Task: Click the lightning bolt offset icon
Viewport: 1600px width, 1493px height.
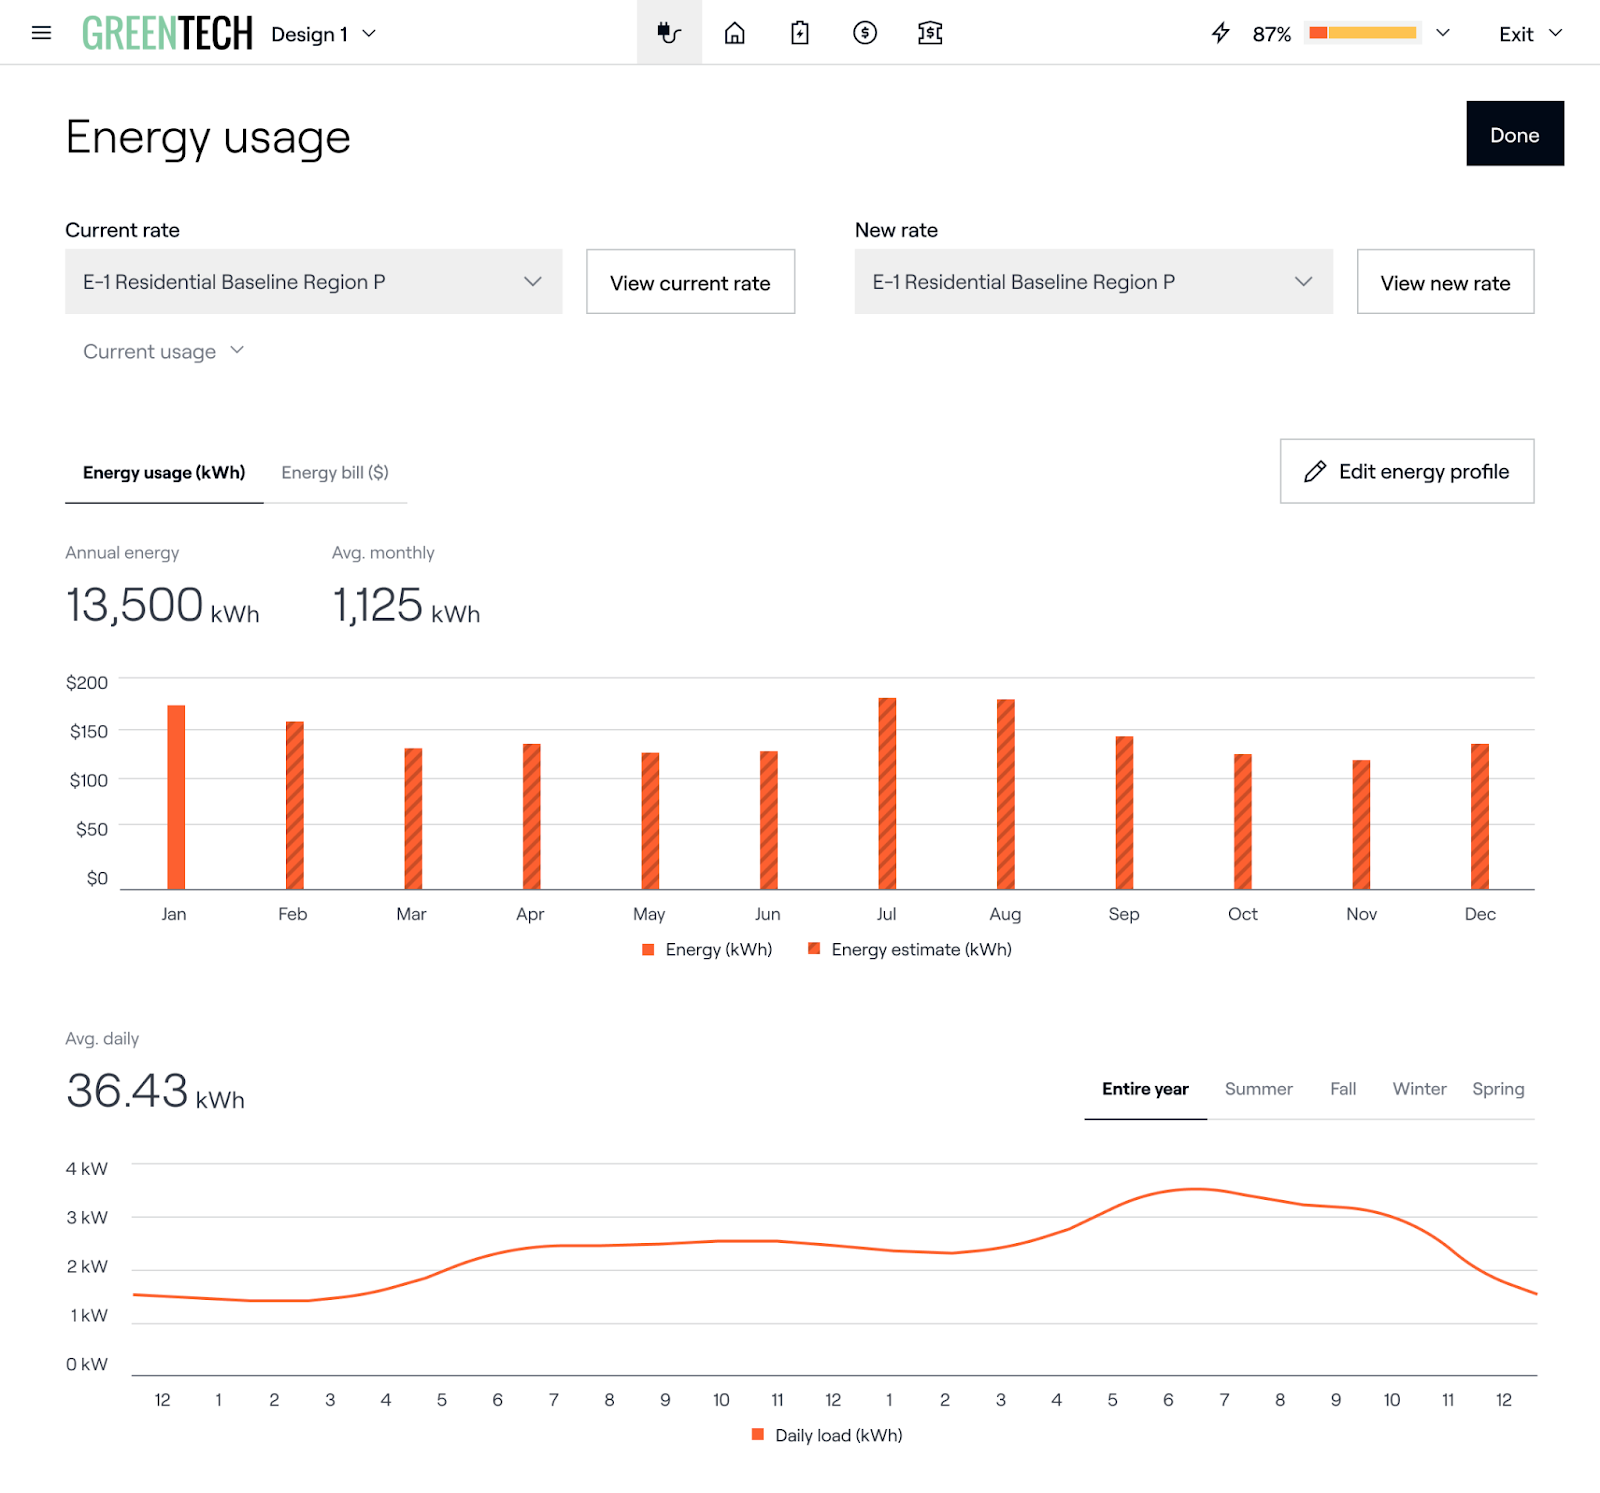Action: coord(1220,33)
